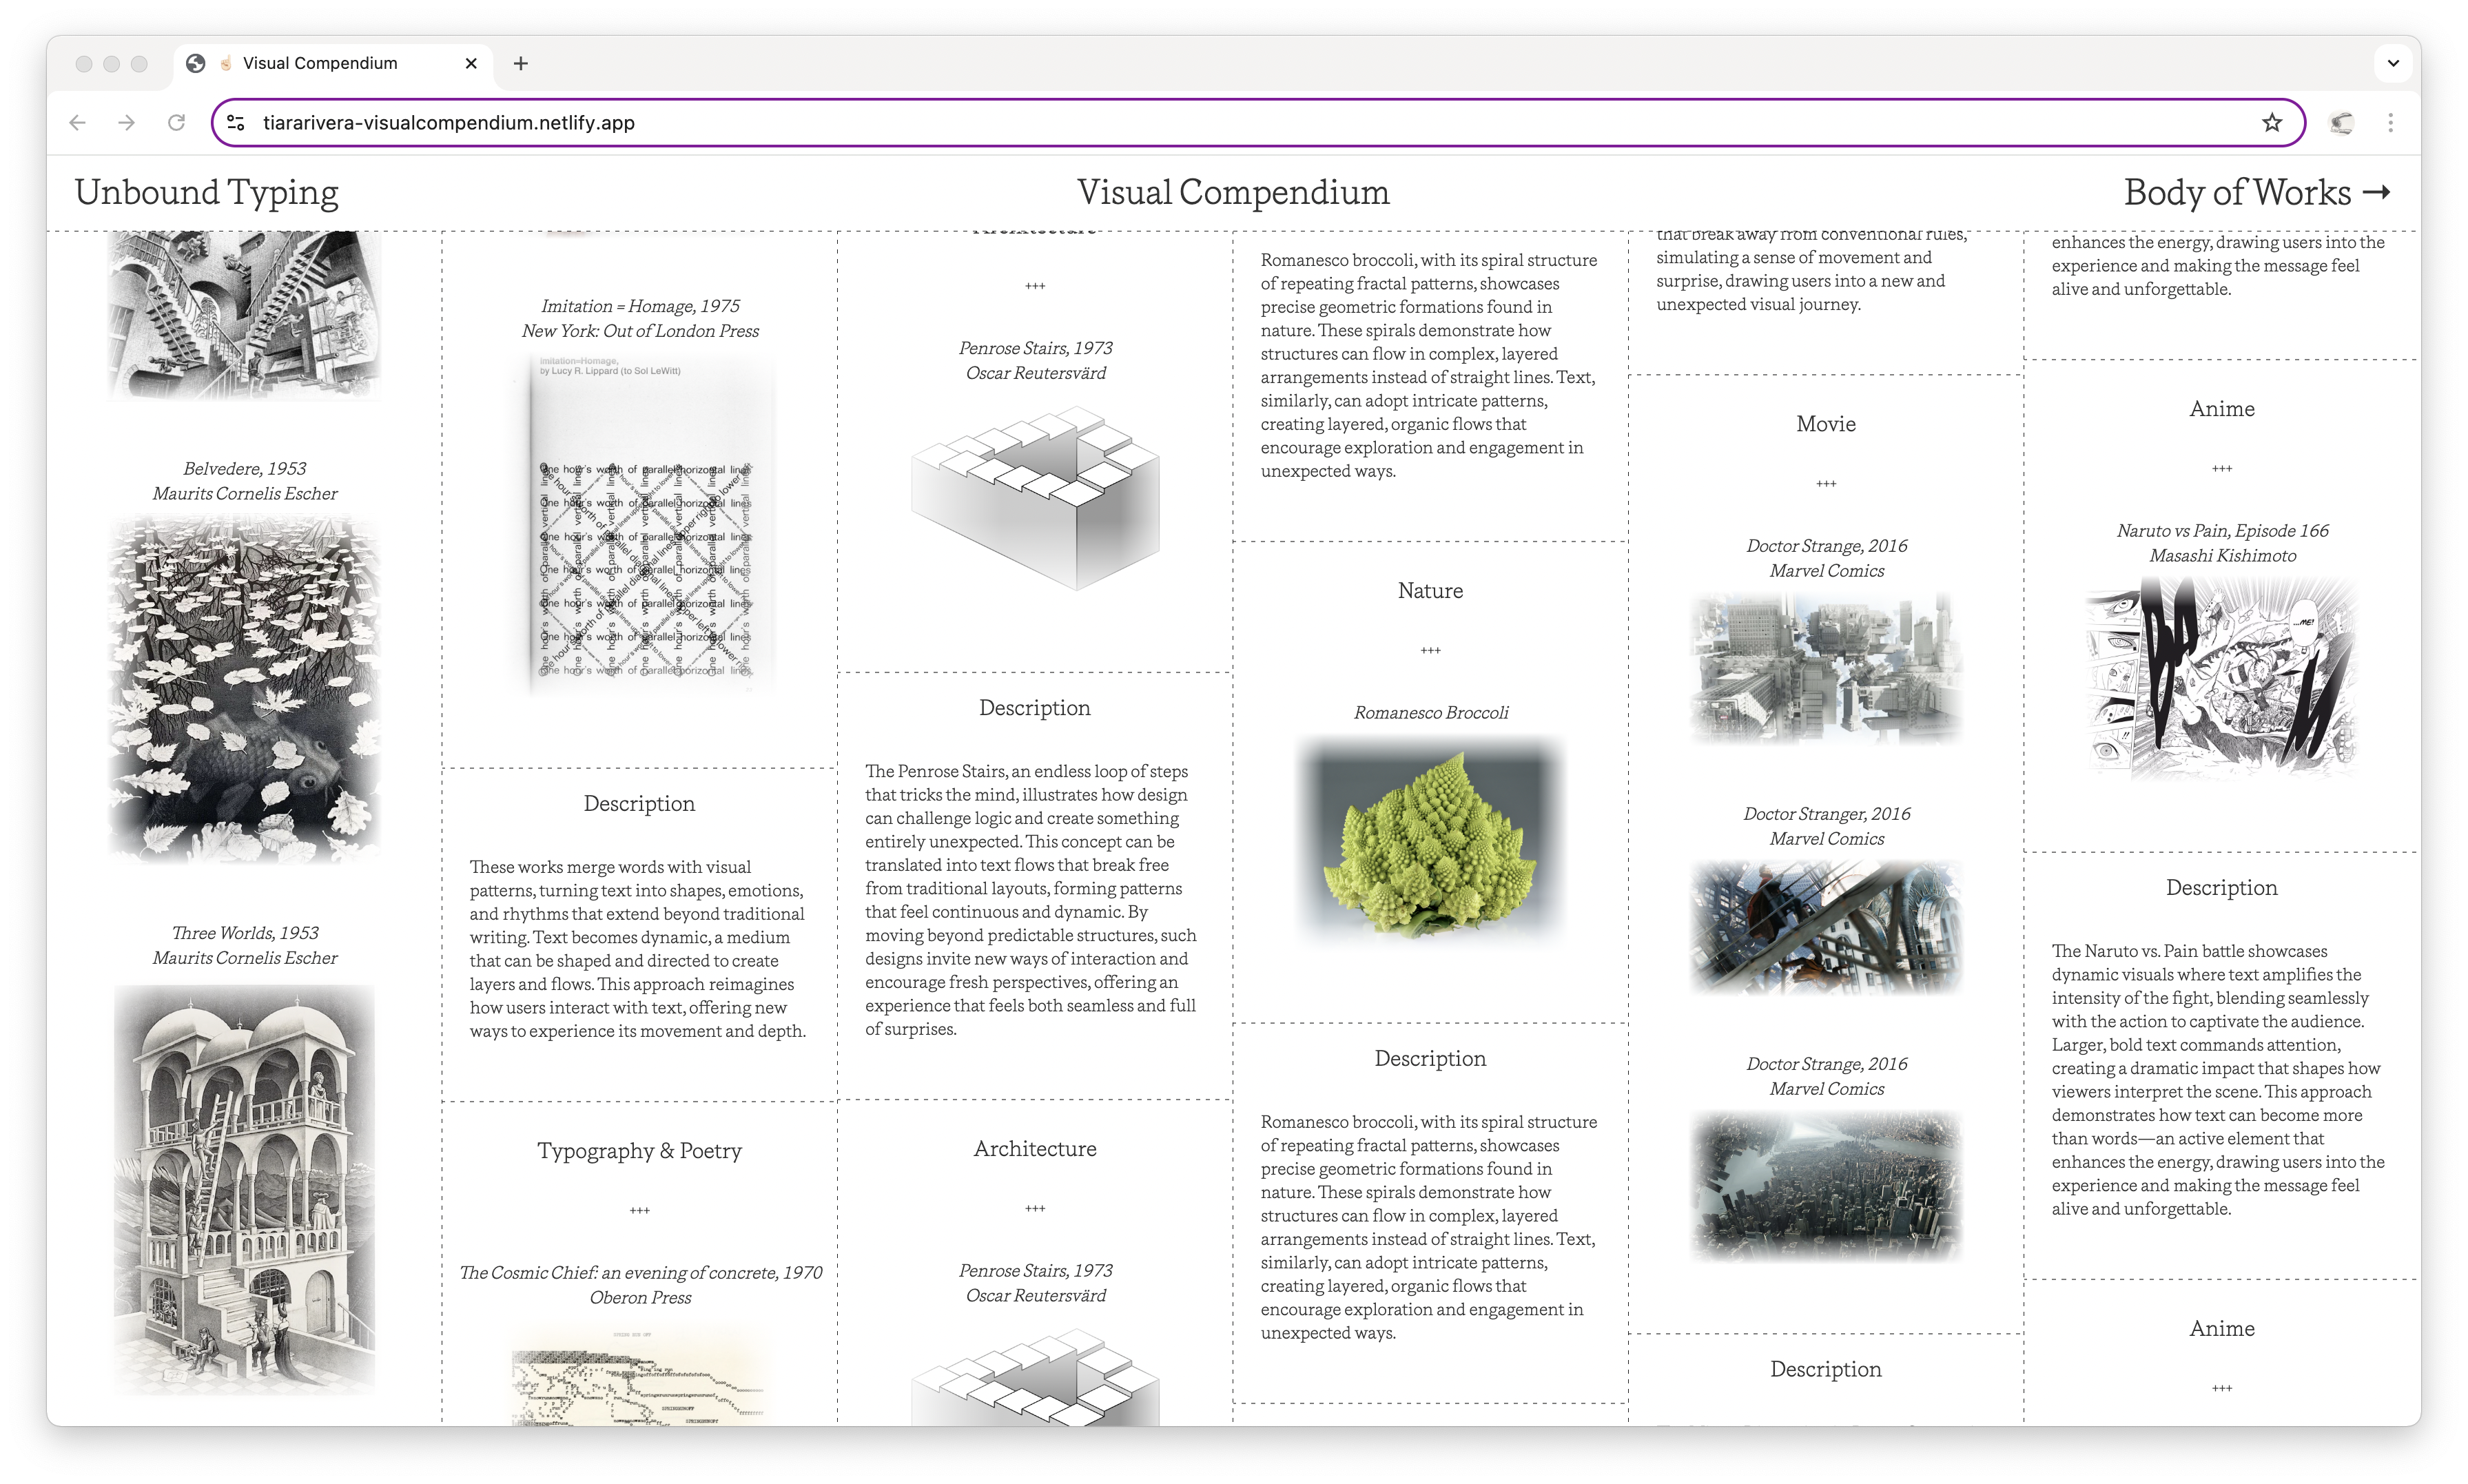Click the 'Masashi Kishimoto' caption

tap(2222, 555)
